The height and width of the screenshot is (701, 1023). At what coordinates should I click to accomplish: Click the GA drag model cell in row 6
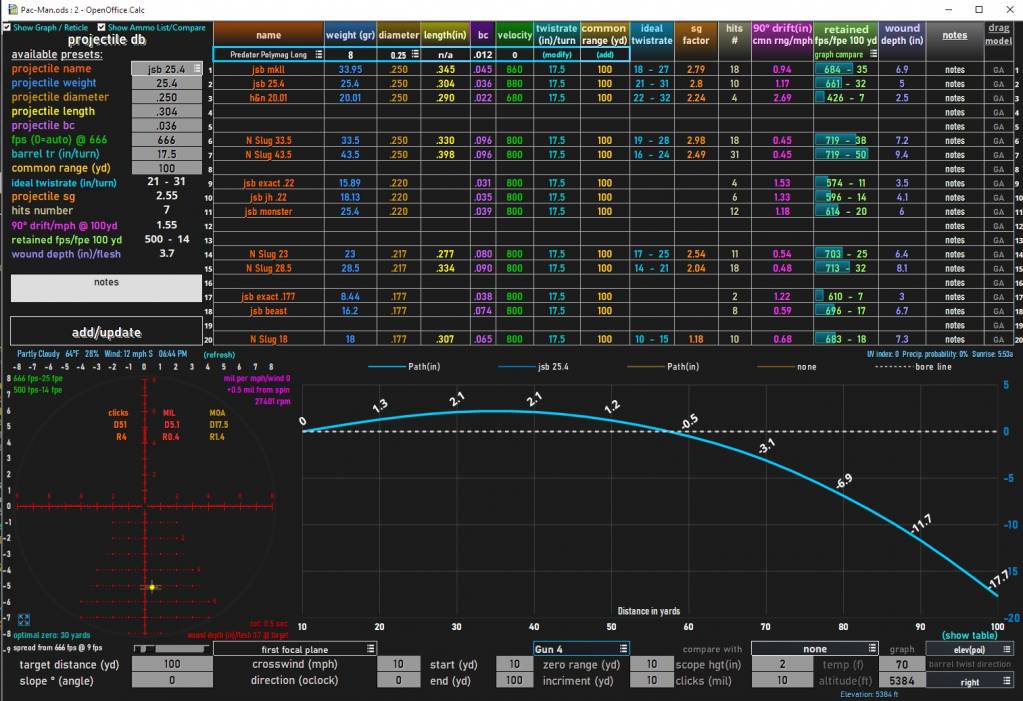[x=998, y=140]
